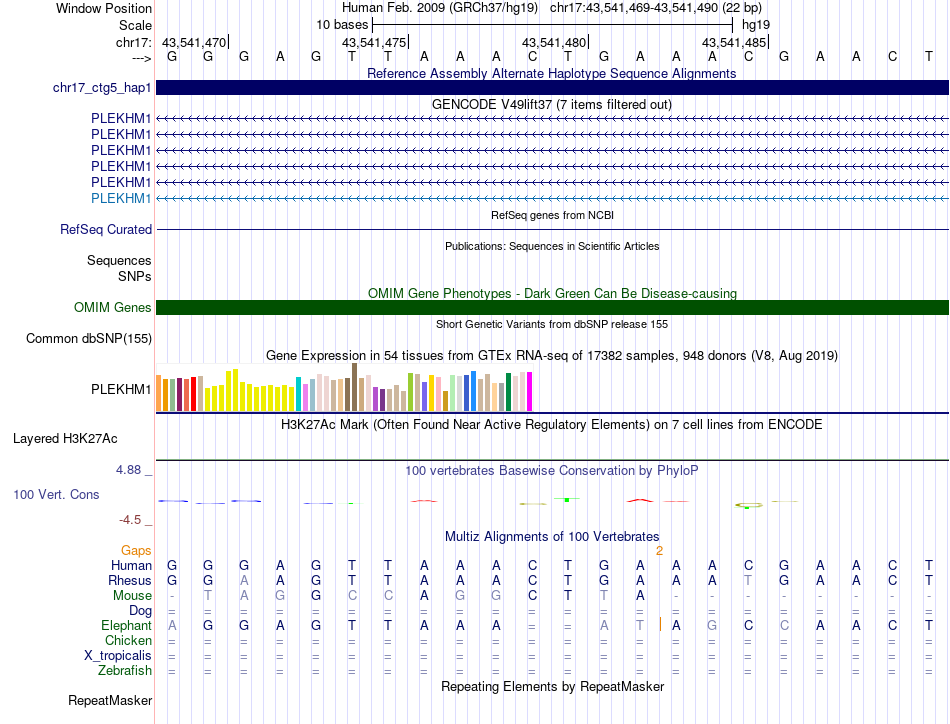Image resolution: width=950 pixels, height=724 pixels.
Task: Click the orange gap count 2 in the Gaps row
Action: click(659, 550)
